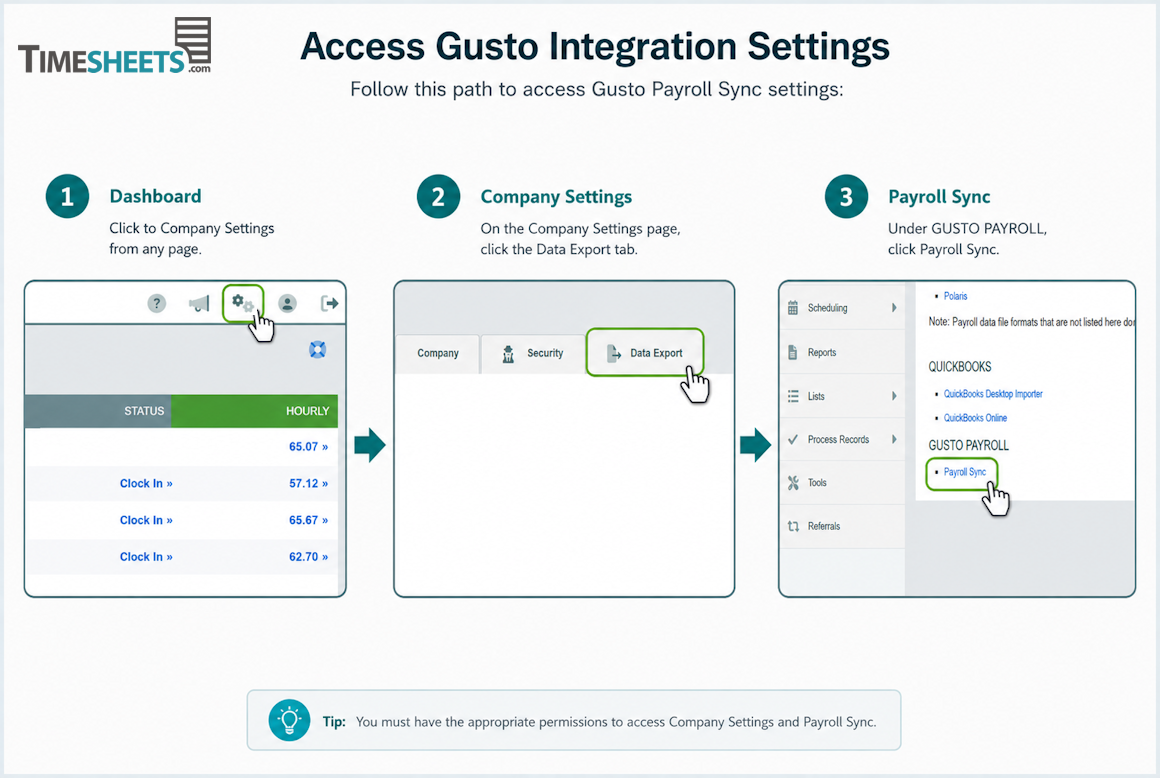Open QuickBooks Desktop Importer link

pyautogui.click(x=993, y=394)
